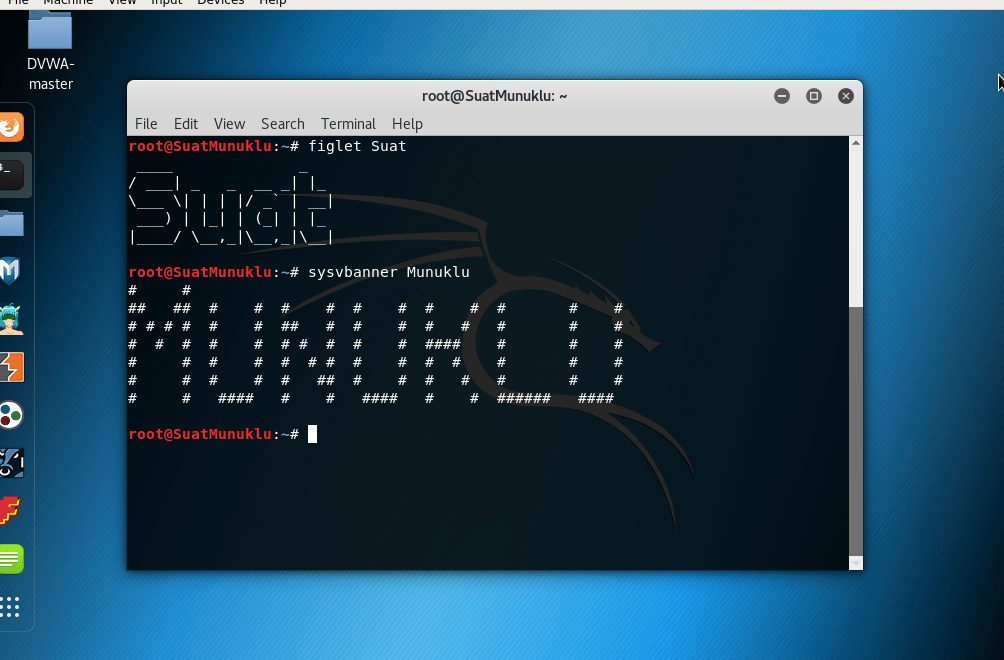This screenshot has height=660, width=1004.
Task: Open the terminal Edit menu
Action: pyautogui.click(x=186, y=124)
